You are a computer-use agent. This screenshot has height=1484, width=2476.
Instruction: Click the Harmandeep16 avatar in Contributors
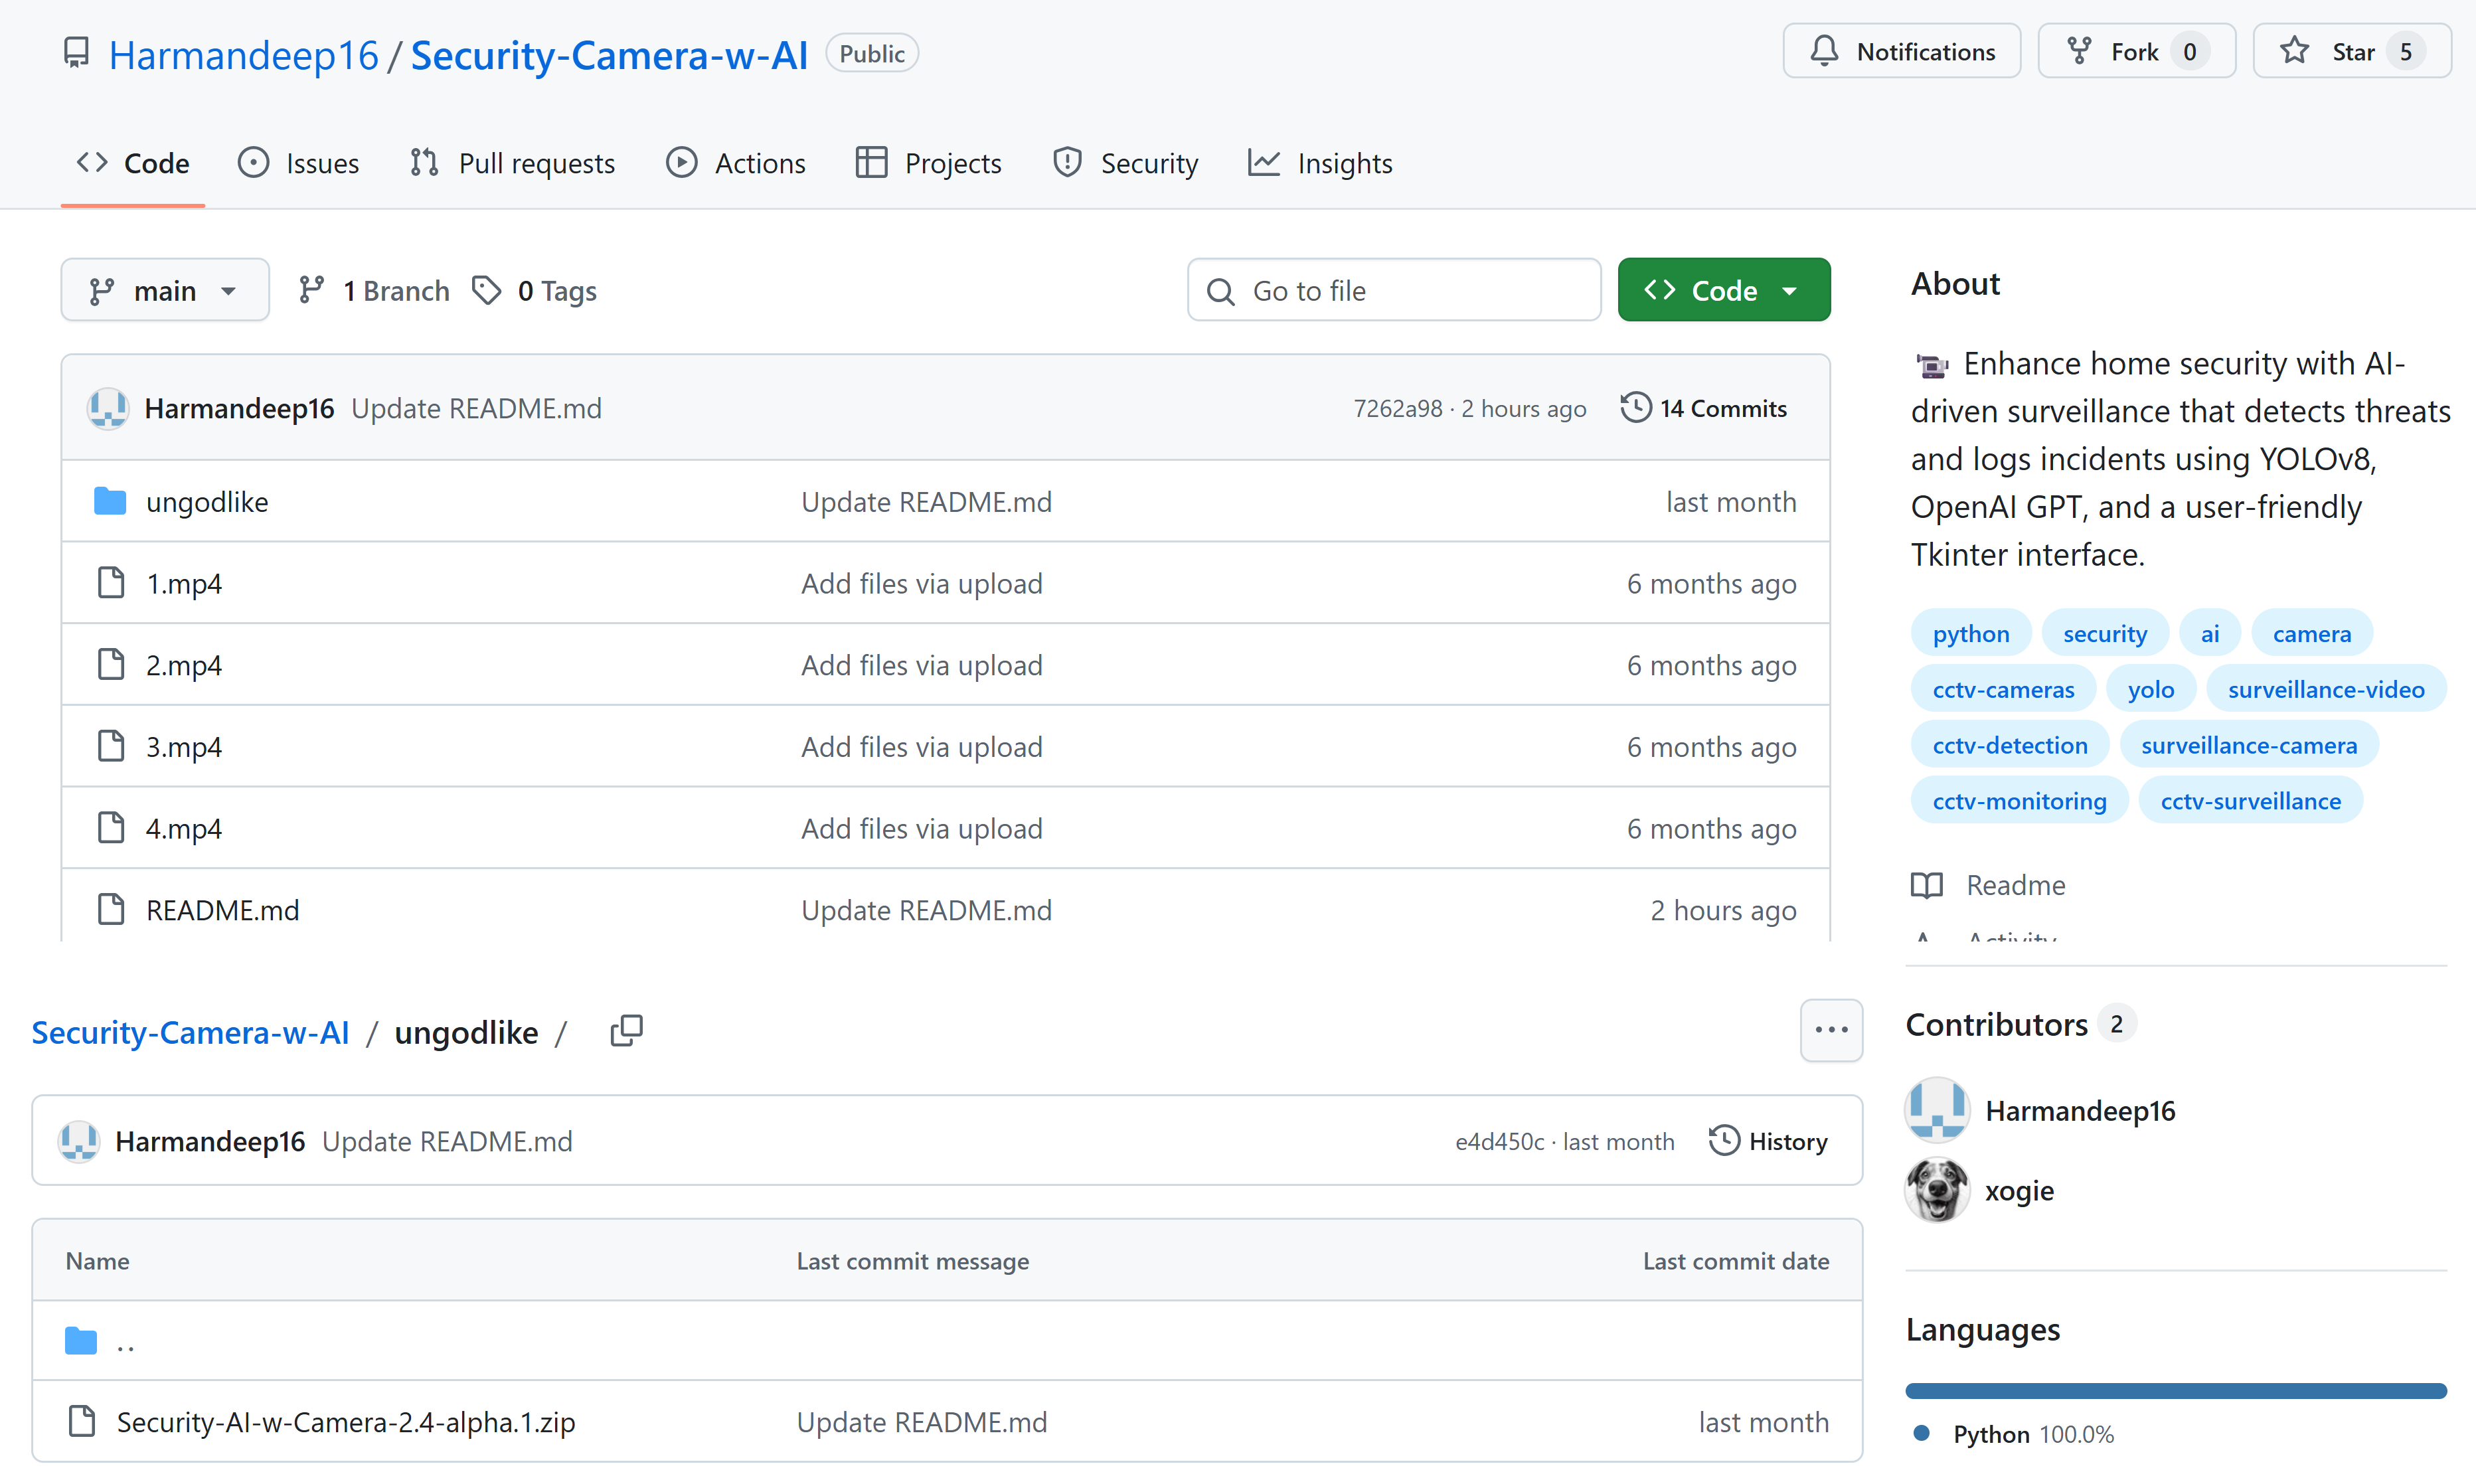1937,1110
